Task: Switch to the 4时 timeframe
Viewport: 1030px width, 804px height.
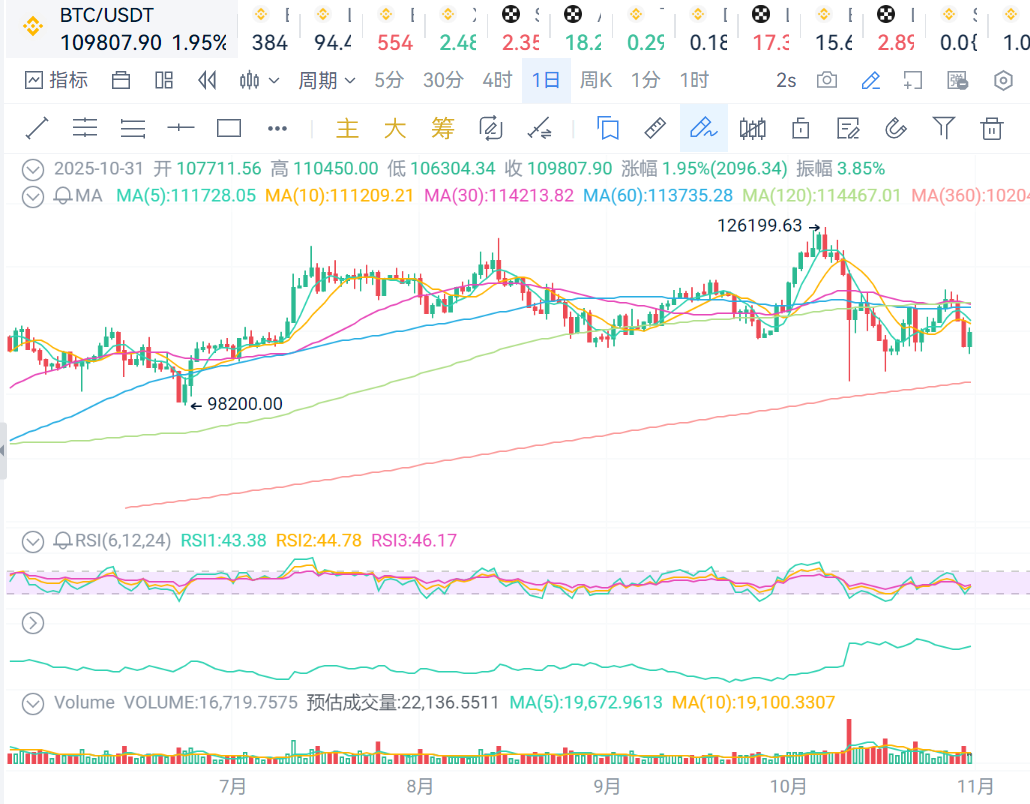Action: [x=497, y=80]
